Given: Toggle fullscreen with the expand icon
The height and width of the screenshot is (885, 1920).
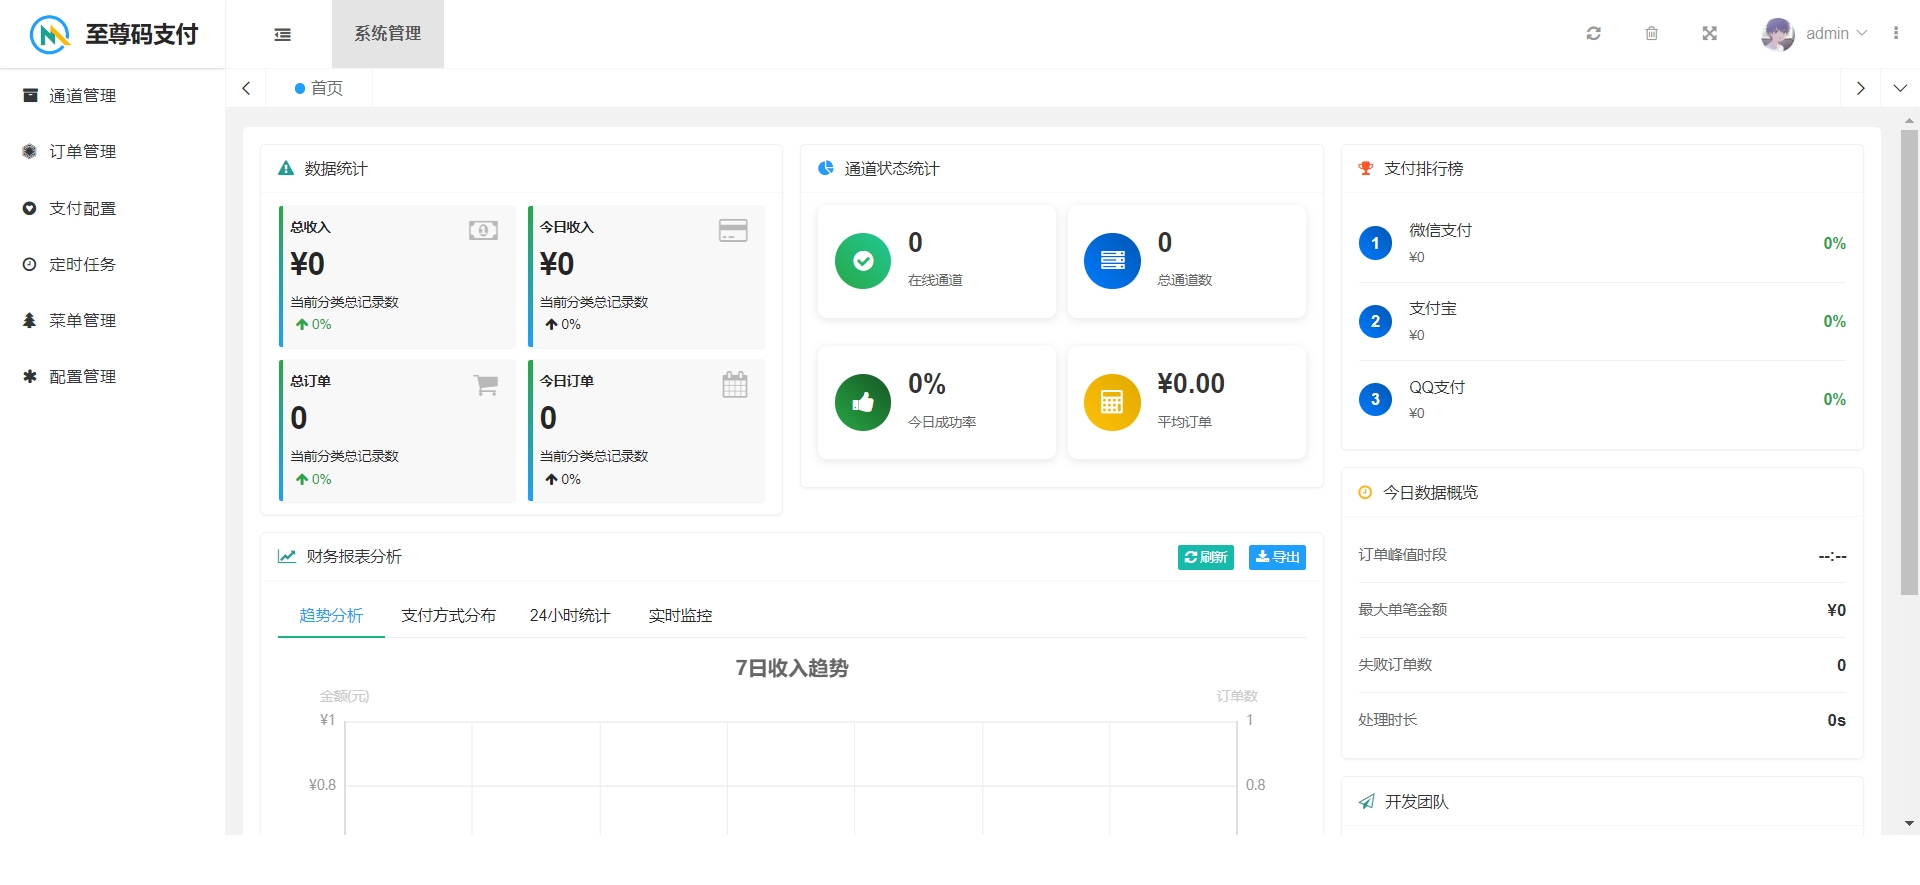Looking at the screenshot, I should pos(1709,34).
